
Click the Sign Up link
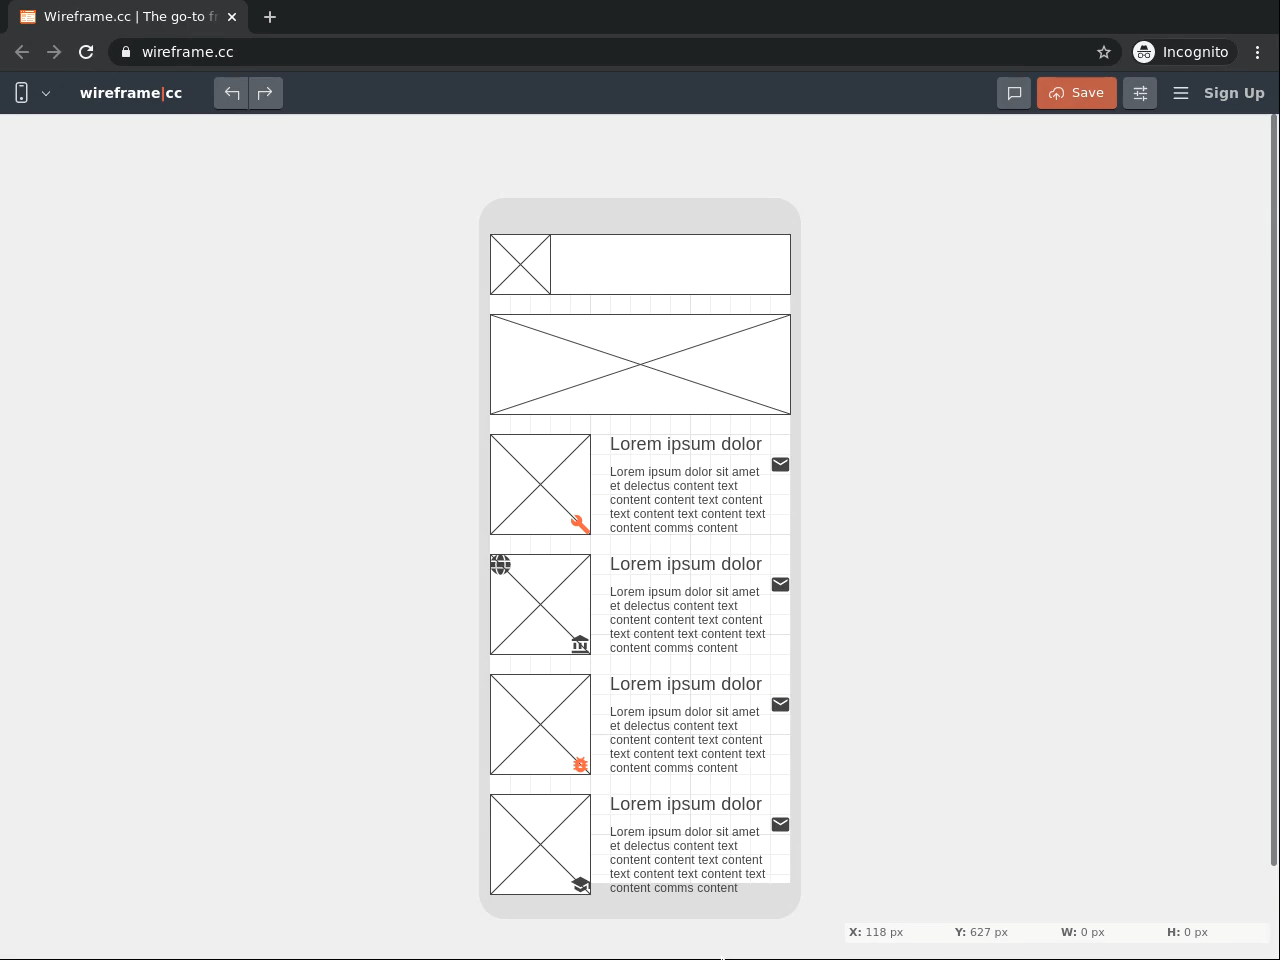(x=1234, y=93)
